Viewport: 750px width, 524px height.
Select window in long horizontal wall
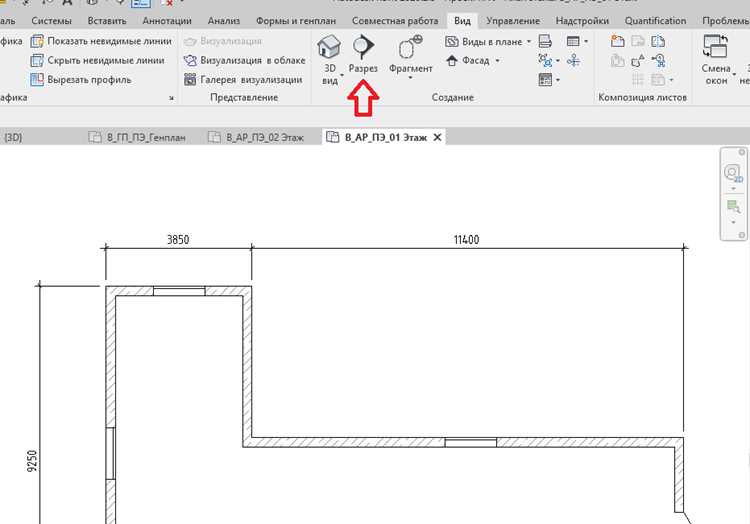click(x=471, y=442)
